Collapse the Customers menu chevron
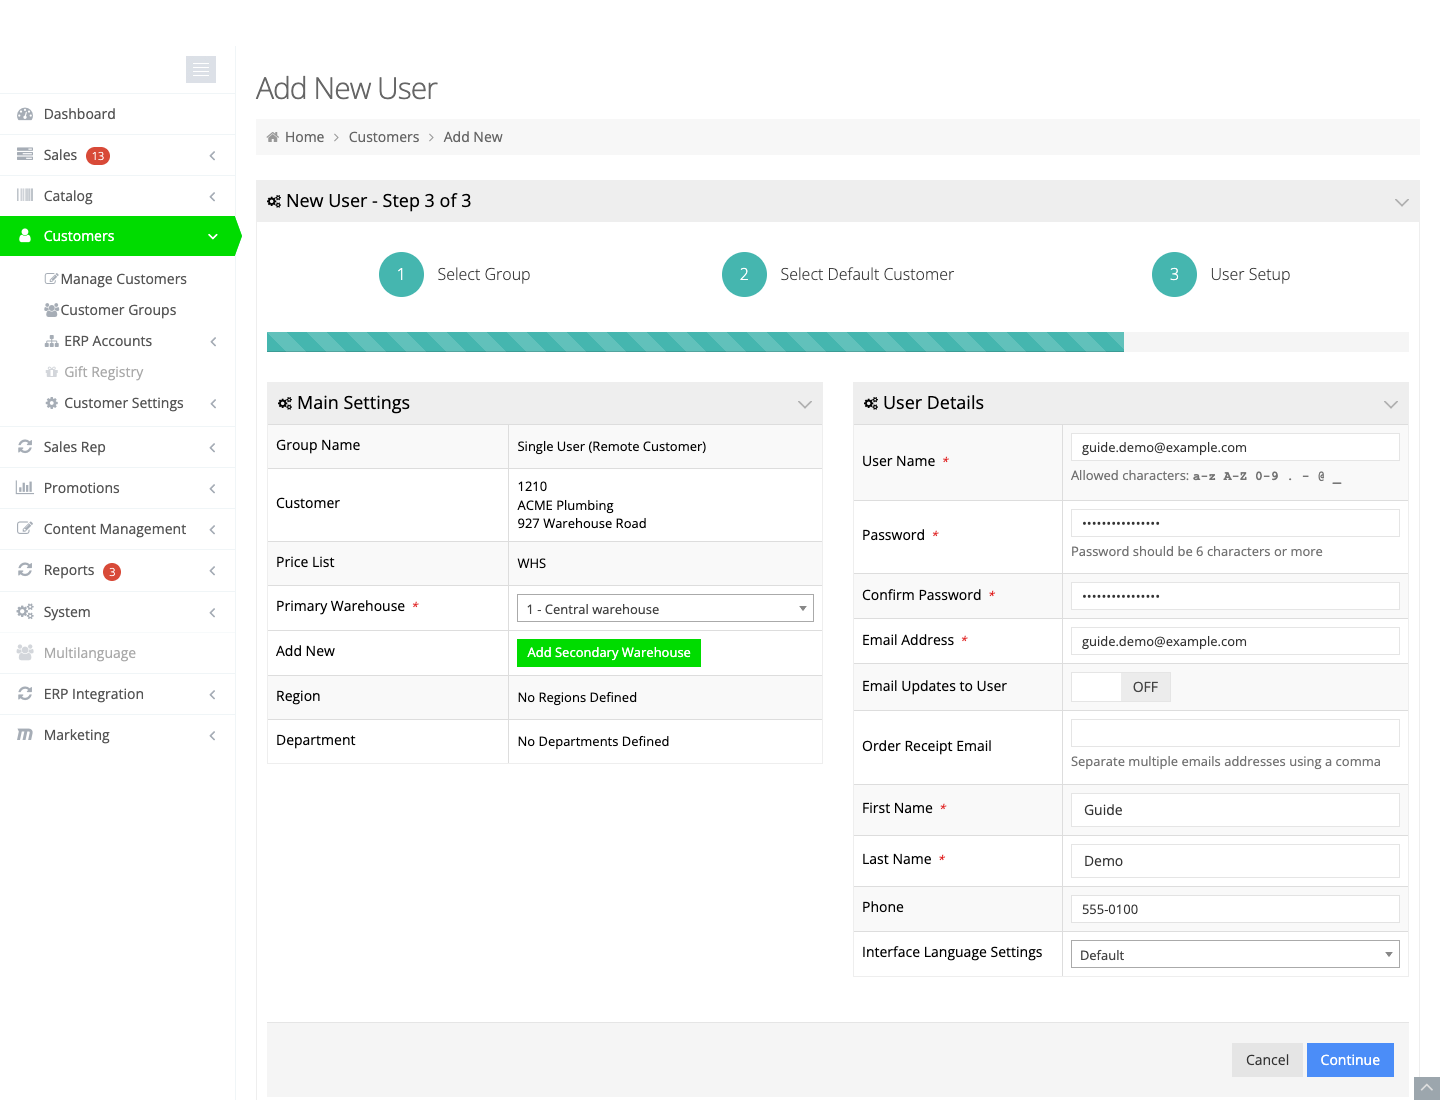This screenshot has width=1440, height=1100. pos(213,236)
